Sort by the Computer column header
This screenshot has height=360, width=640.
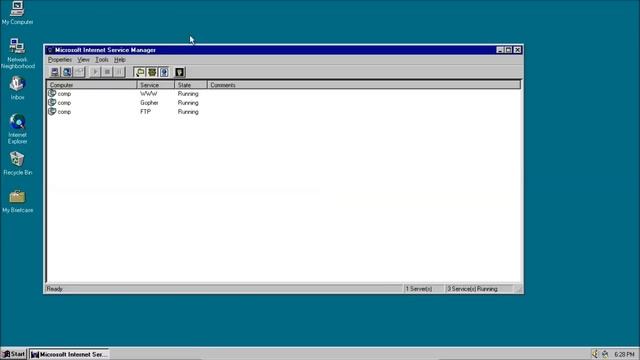pyautogui.click(x=92, y=85)
